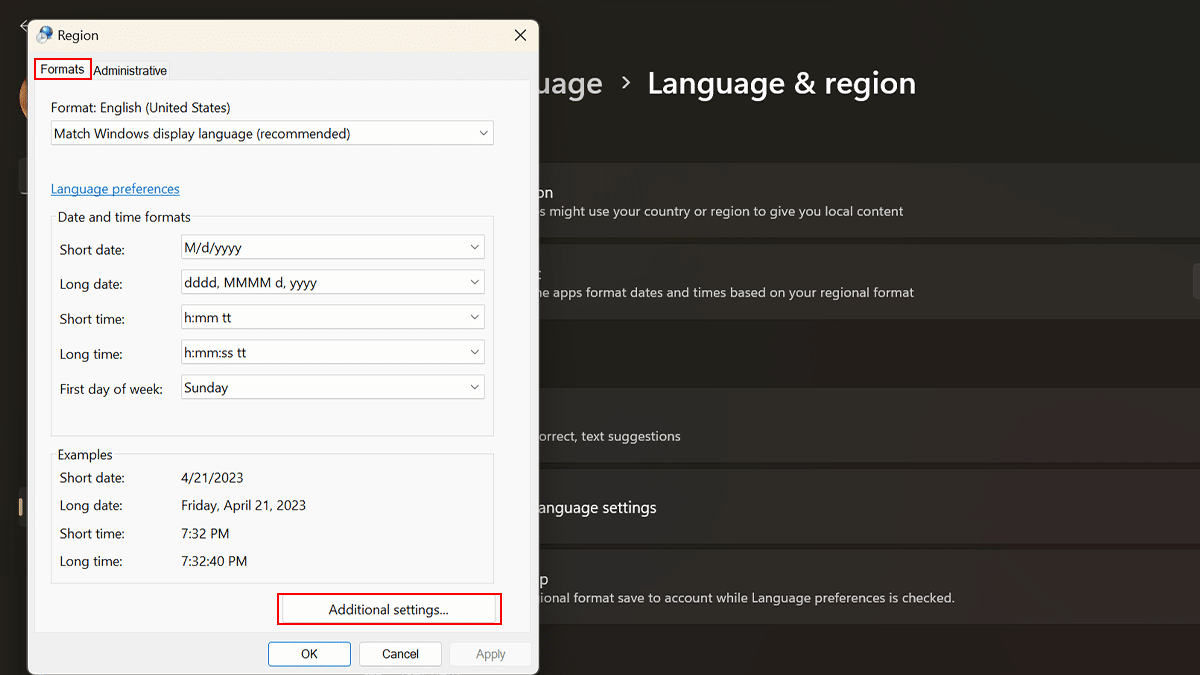Expand the Format language dropdown
The image size is (1200, 675).
click(272, 133)
